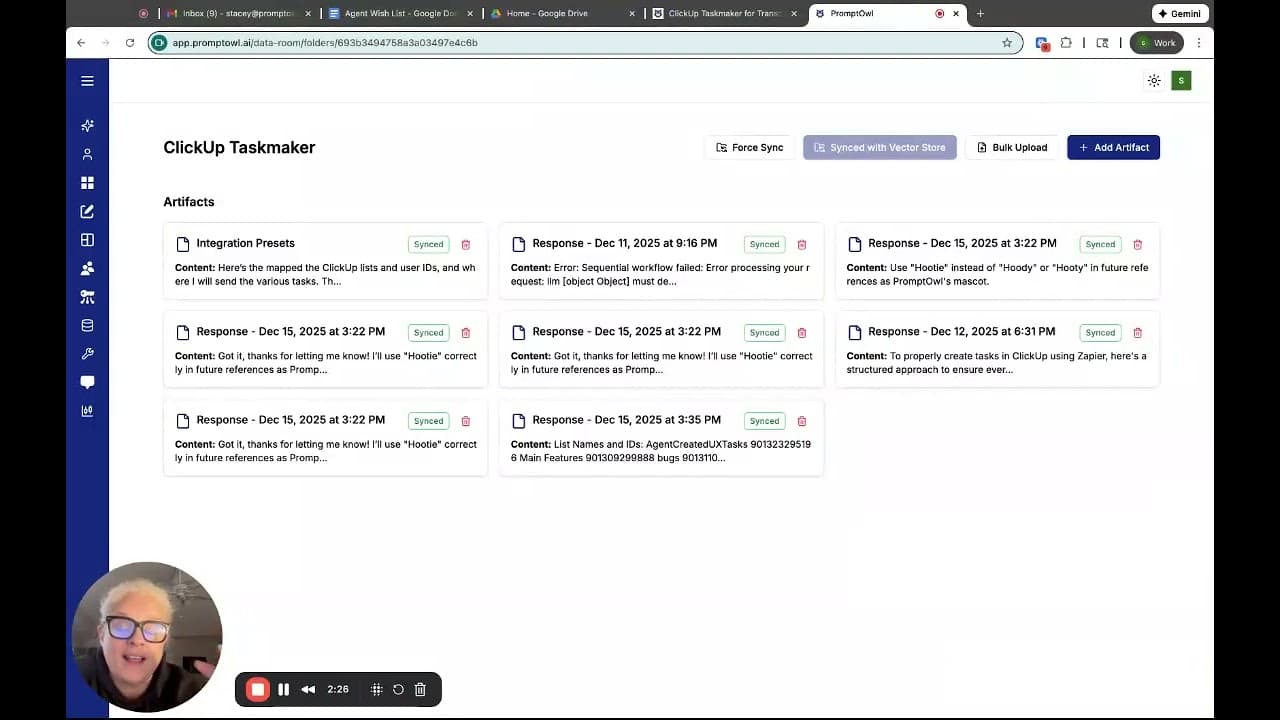Select the wrench settings icon in sidebar
Image resolution: width=1280 pixels, height=720 pixels.
87,353
